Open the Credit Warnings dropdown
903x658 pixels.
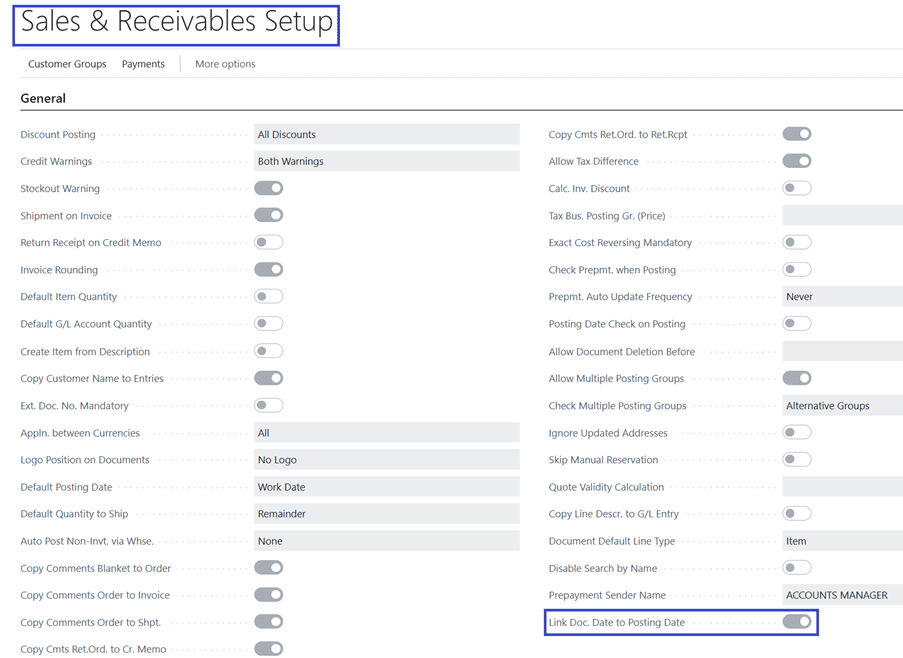click(386, 161)
